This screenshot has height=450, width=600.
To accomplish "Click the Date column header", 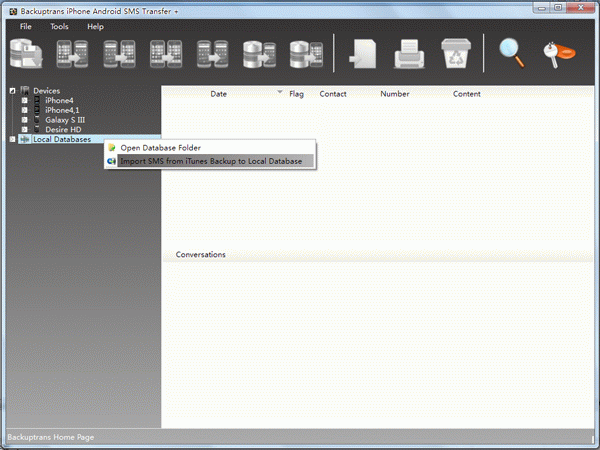I will 218,94.
